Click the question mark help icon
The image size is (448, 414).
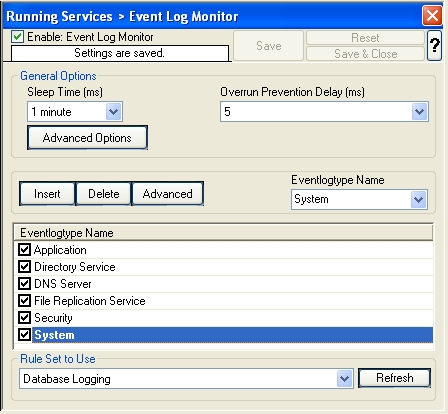click(x=434, y=45)
